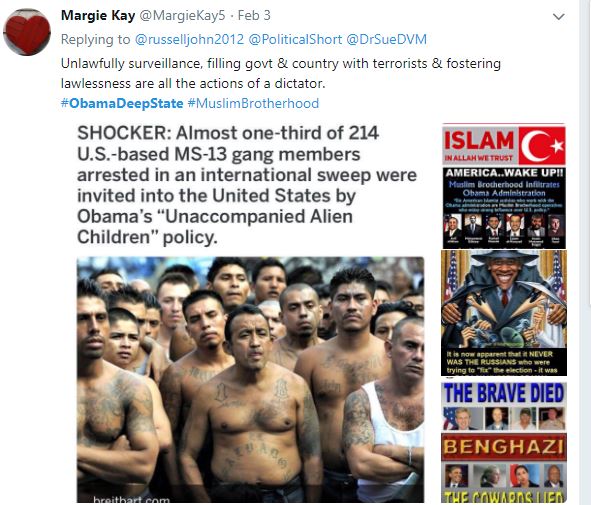The width and height of the screenshot is (591, 505).
Task: Open Margie Kay's profile name link
Action: (98, 15)
